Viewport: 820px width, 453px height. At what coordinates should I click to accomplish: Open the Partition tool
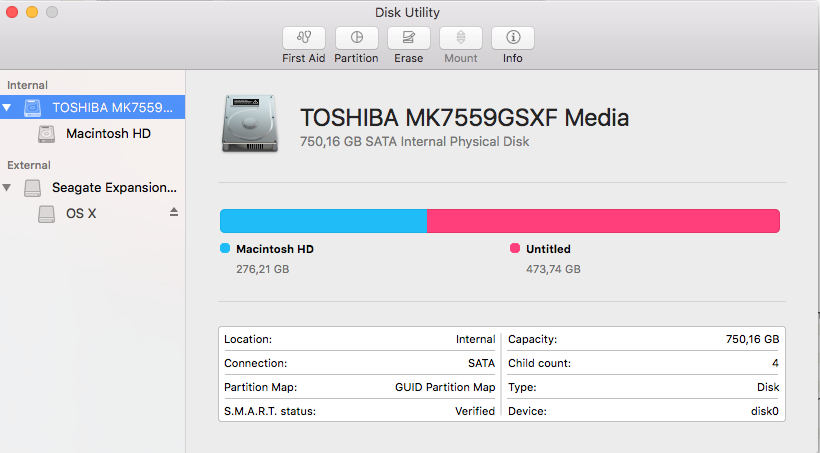point(356,38)
